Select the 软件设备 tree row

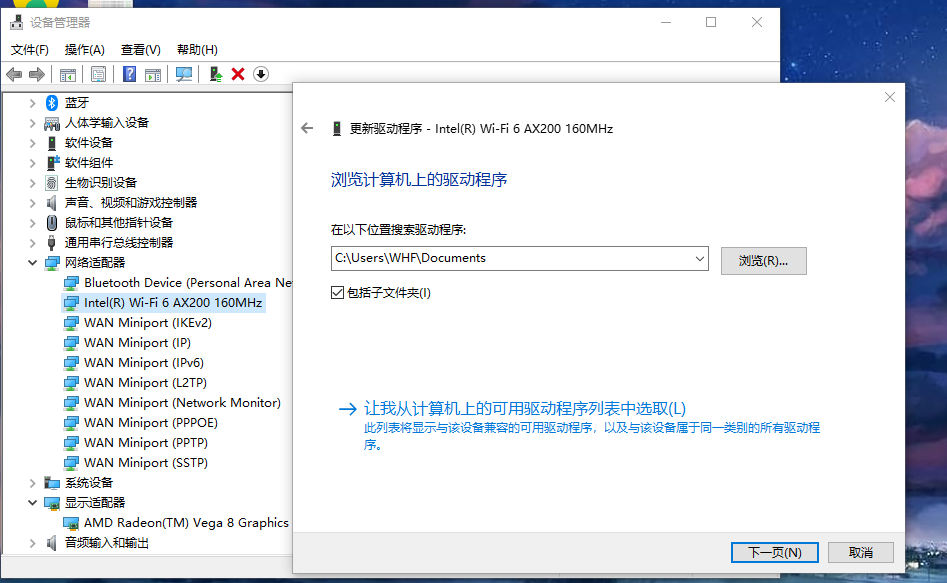pyautogui.click(x=89, y=143)
